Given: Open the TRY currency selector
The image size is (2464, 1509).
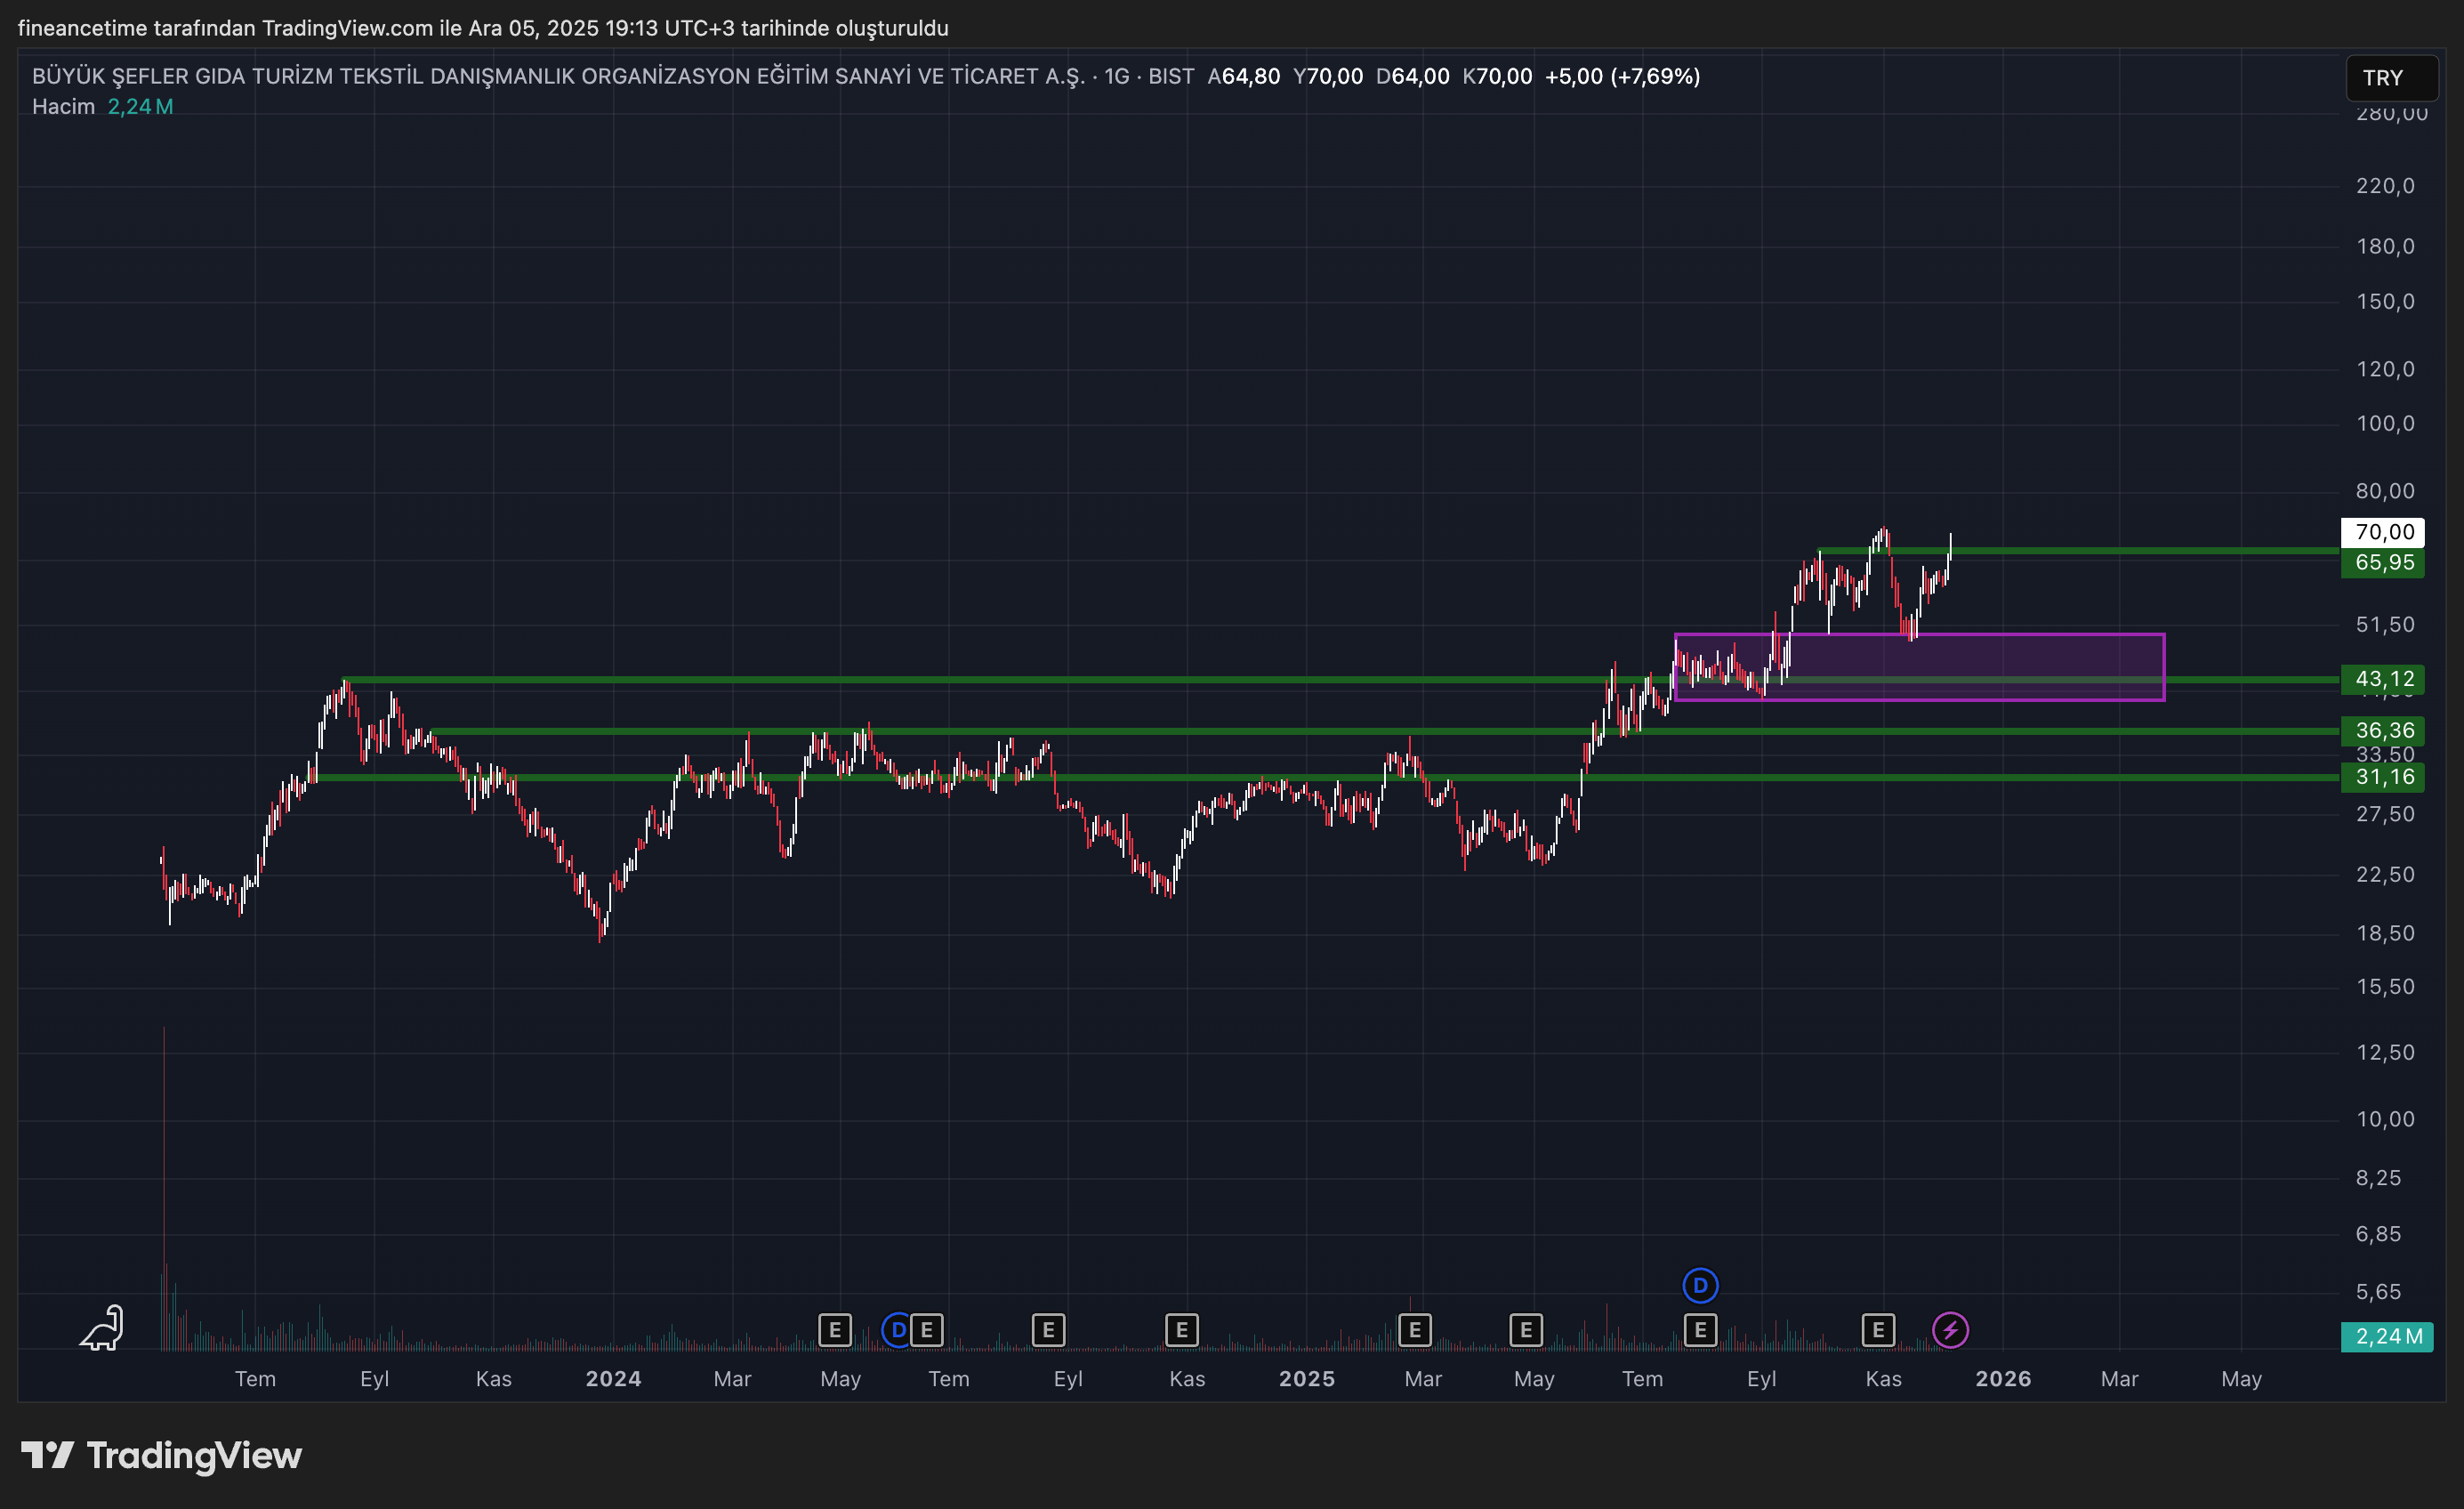Looking at the screenshot, I should pyautogui.click(x=2390, y=78).
